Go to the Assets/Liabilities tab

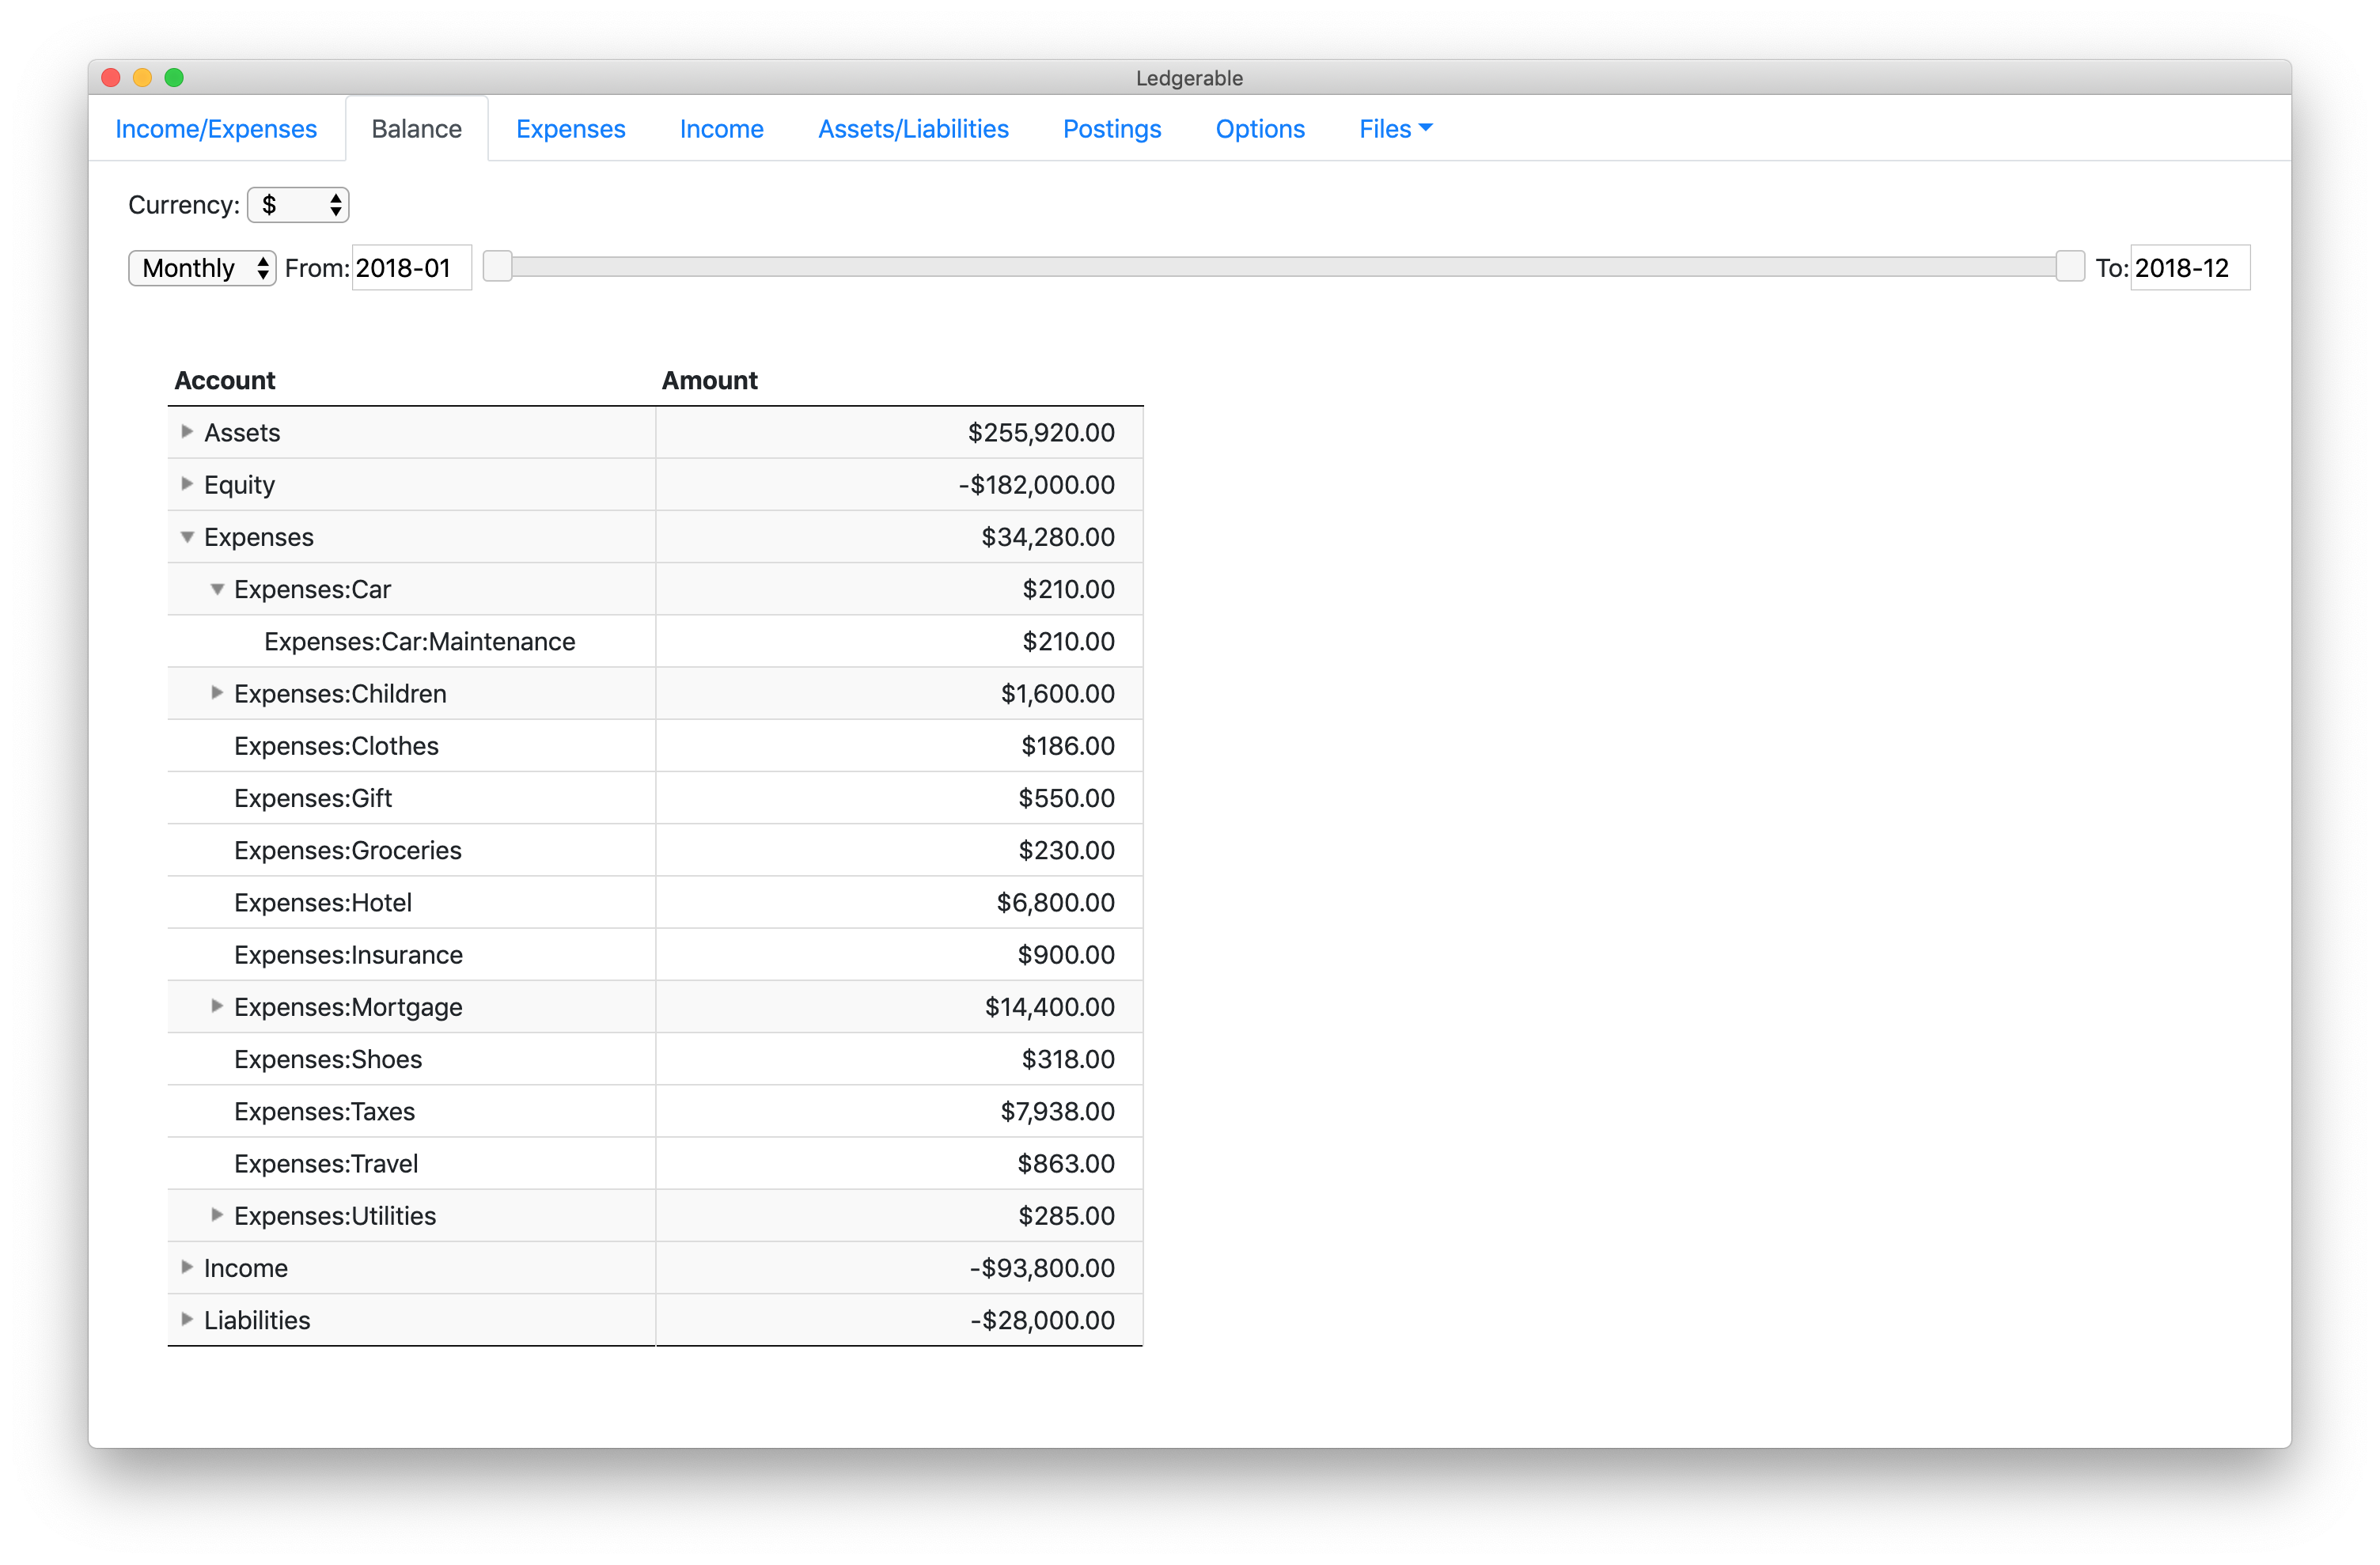(x=912, y=129)
